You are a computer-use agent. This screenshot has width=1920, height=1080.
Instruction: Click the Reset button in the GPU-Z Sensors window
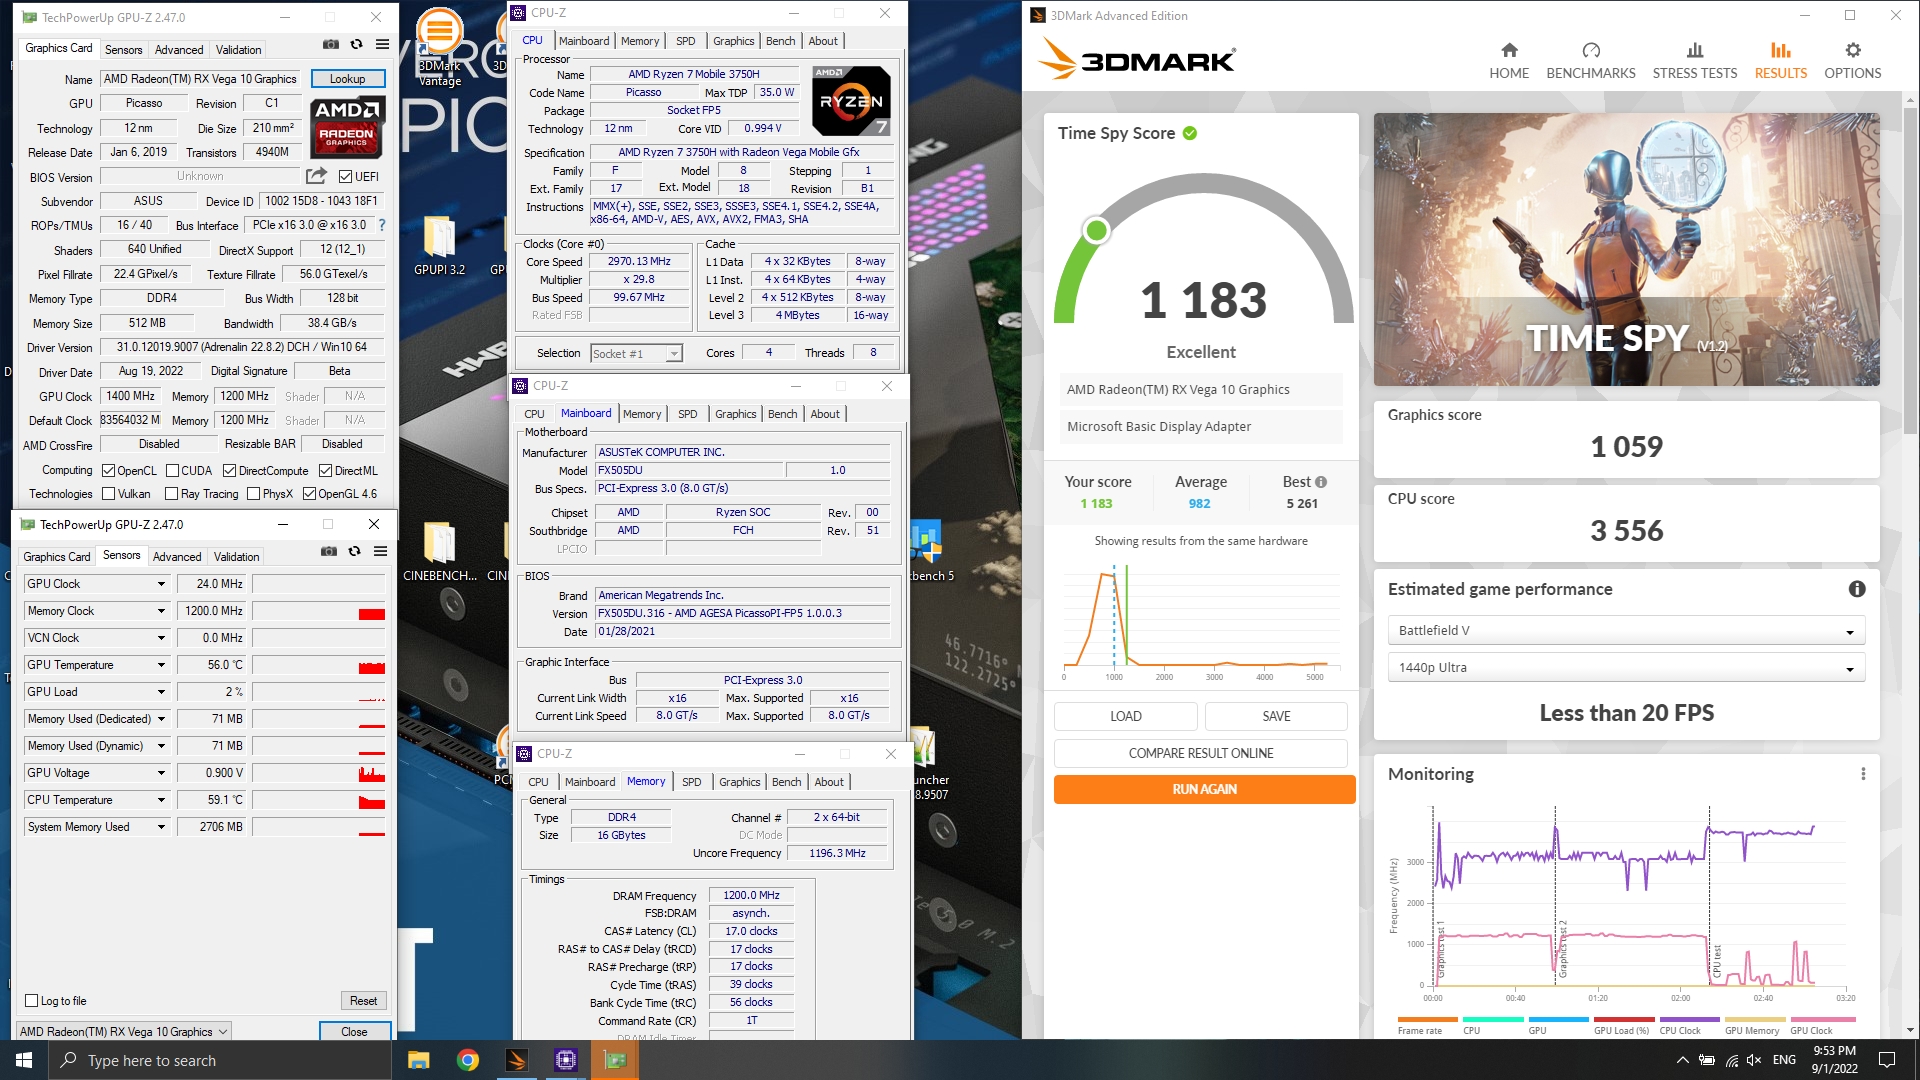point(363,1001)
